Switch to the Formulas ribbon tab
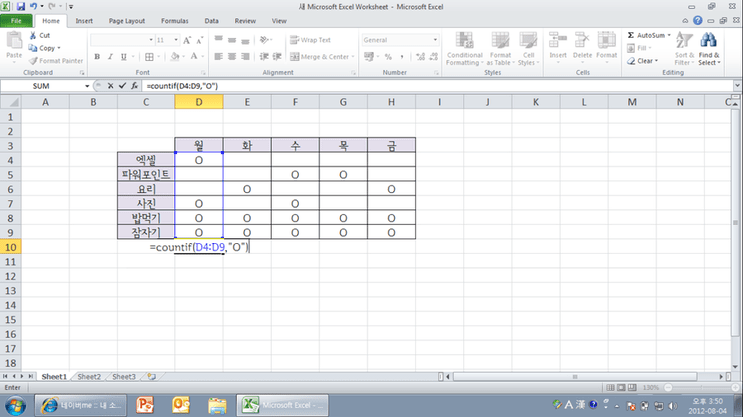Viewport: 743px width, 417px height. coord(174,21)
